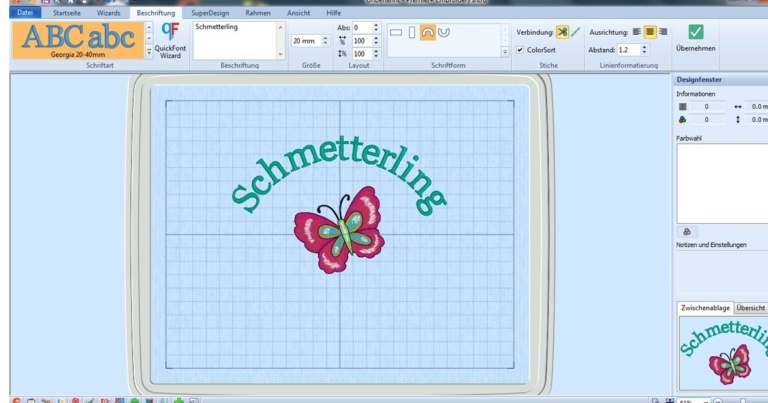Click the green plus icon in bottom toolbar
Screen dimensions: 768x403
179,401
